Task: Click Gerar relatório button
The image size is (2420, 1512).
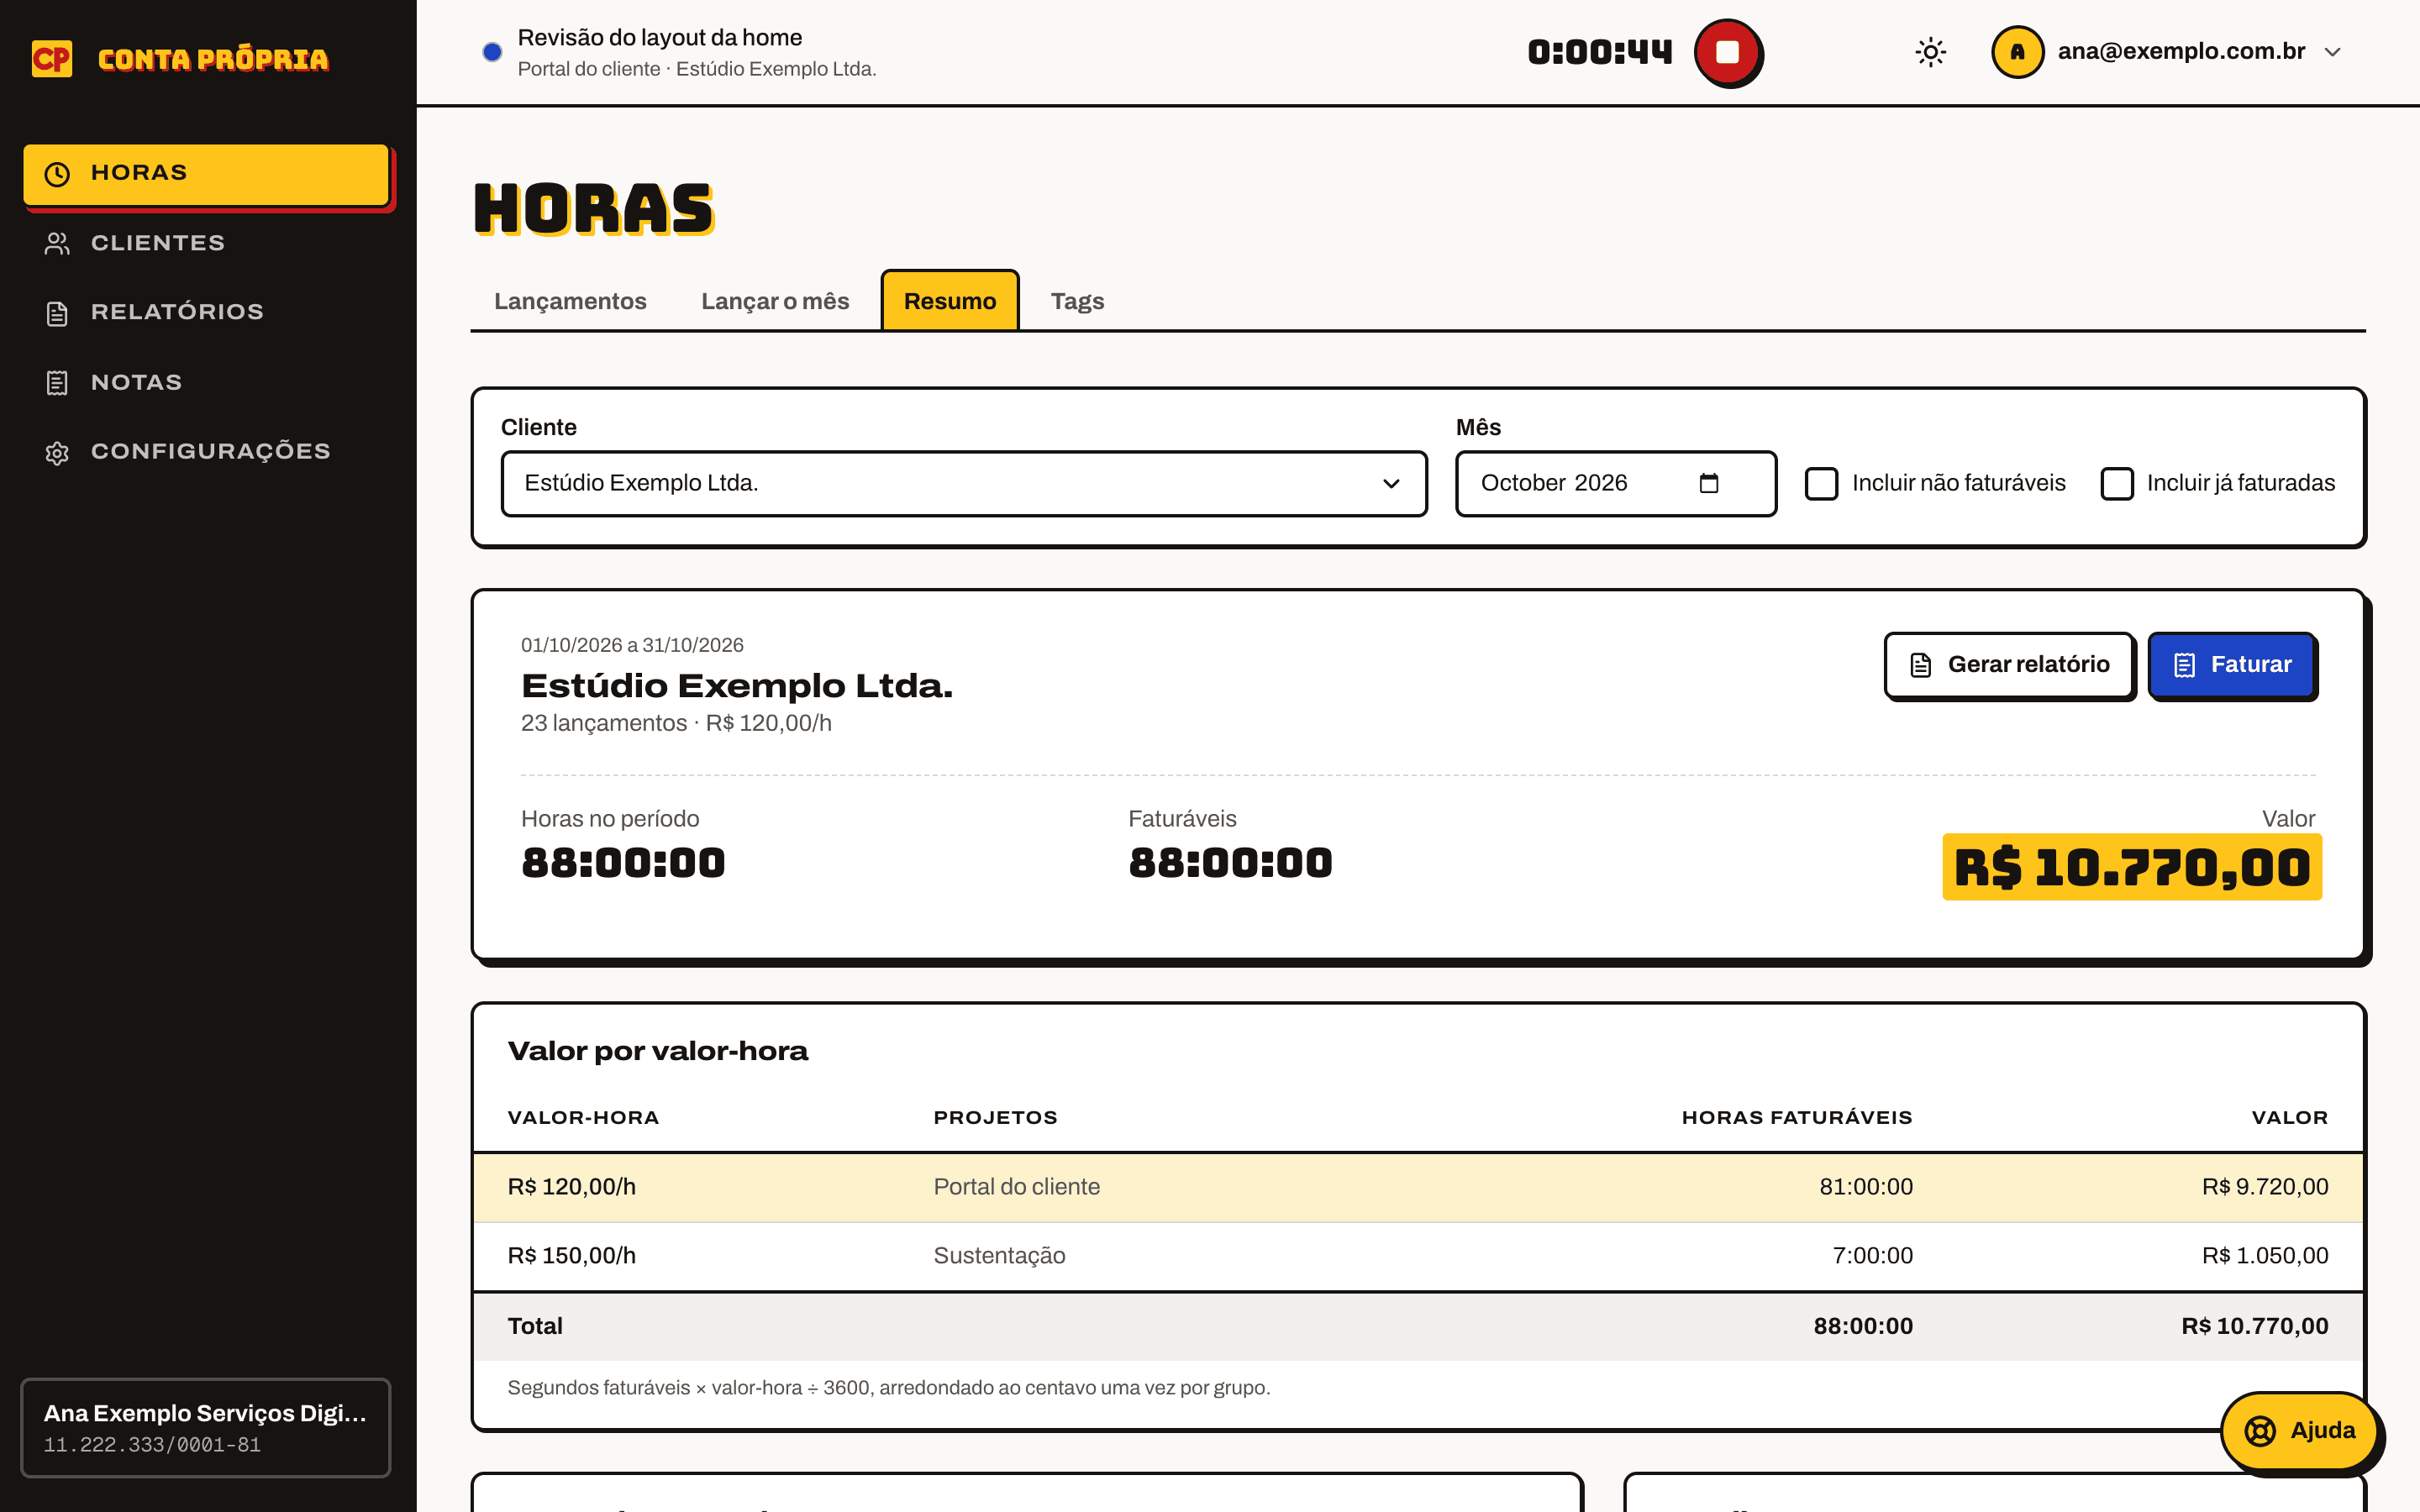Action: point(2008,665)
